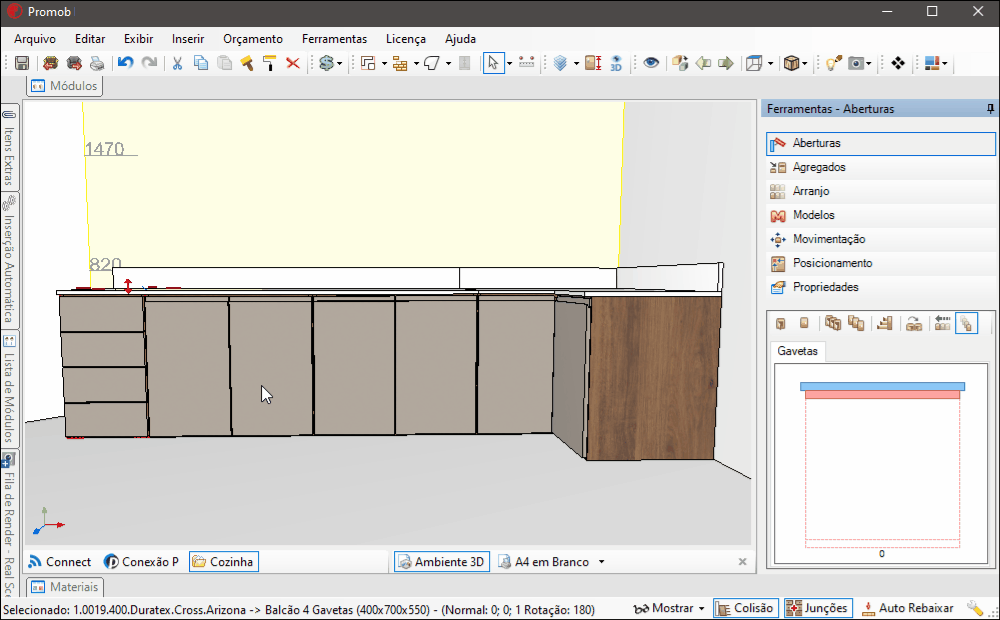Click the 3D view icon
The height and width of the screenshot is (620, 1000).
pos(616,63)
